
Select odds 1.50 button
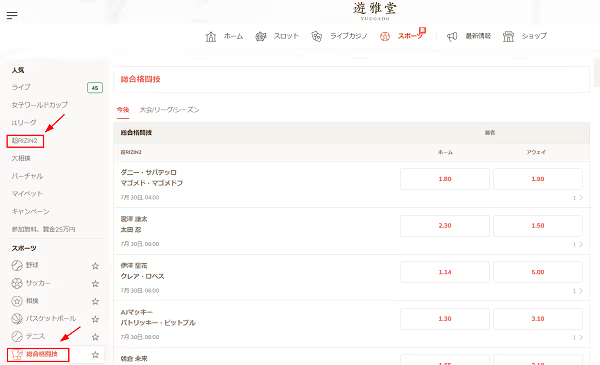[538, 226]
